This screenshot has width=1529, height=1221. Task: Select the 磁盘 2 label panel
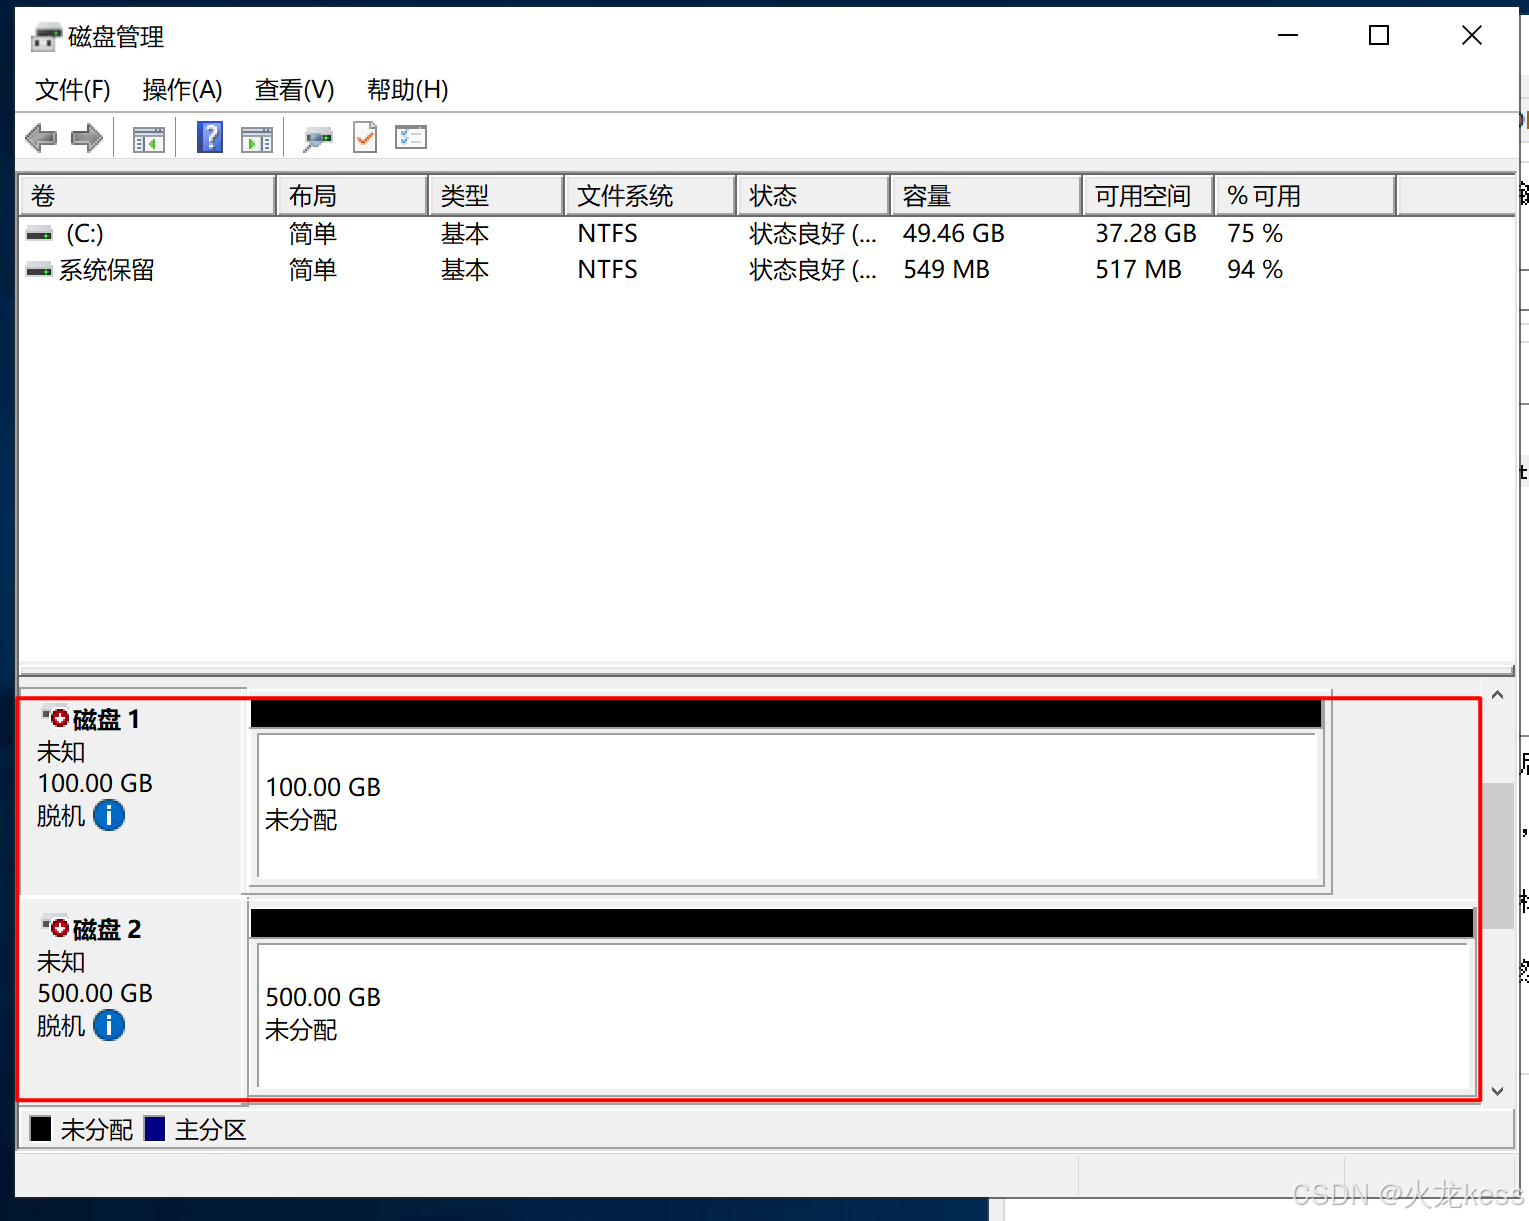click(x=133, y=1000)
